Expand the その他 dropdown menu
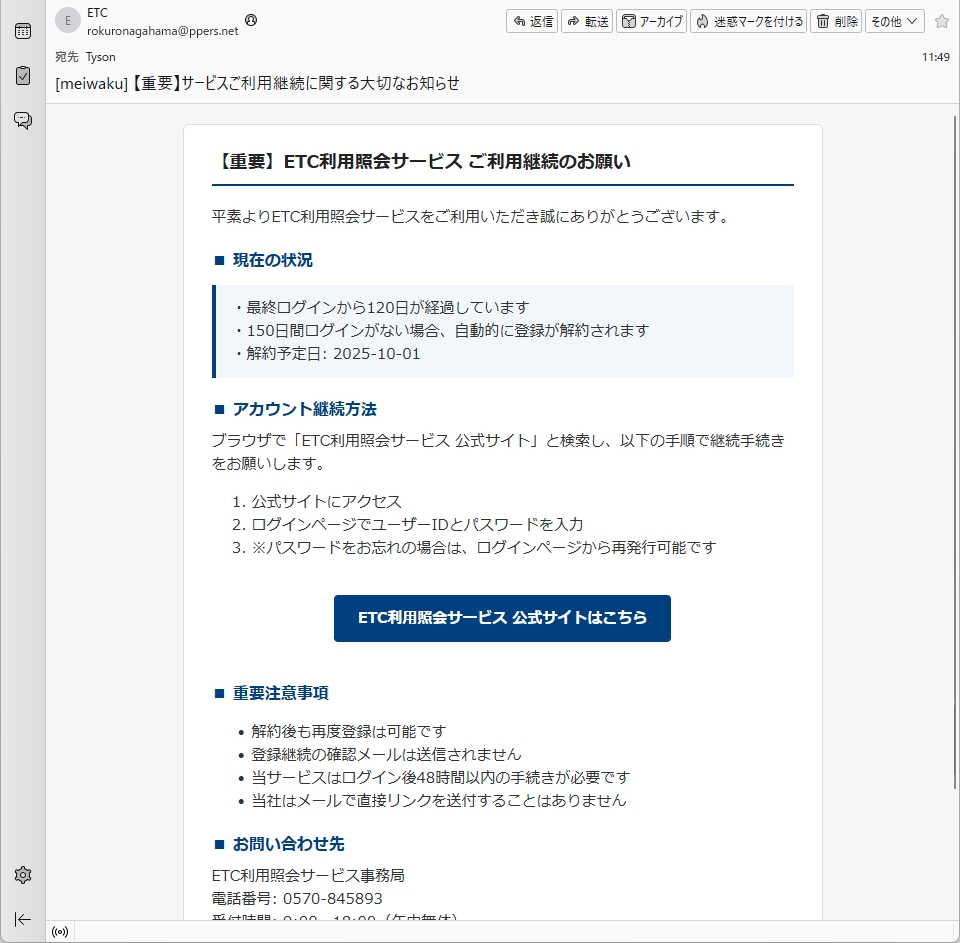The width and height of the screenshot is (960, 943). (894, 21)
